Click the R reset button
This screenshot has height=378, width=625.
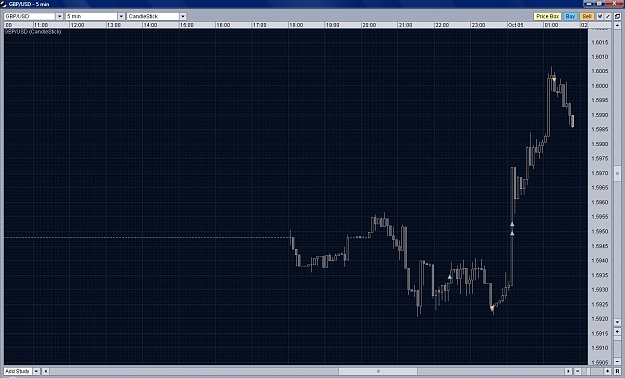[617, 371]
